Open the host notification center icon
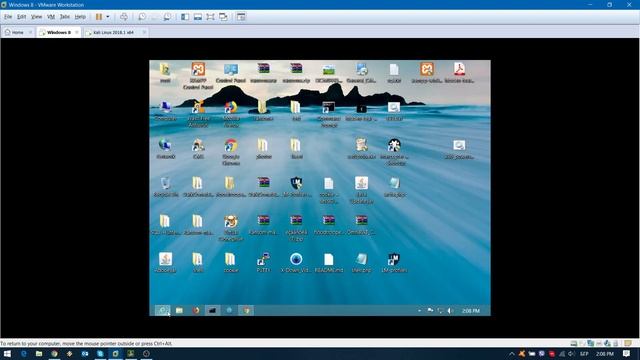The width and height of the screenshot is (640, 360). pos(627,353)
